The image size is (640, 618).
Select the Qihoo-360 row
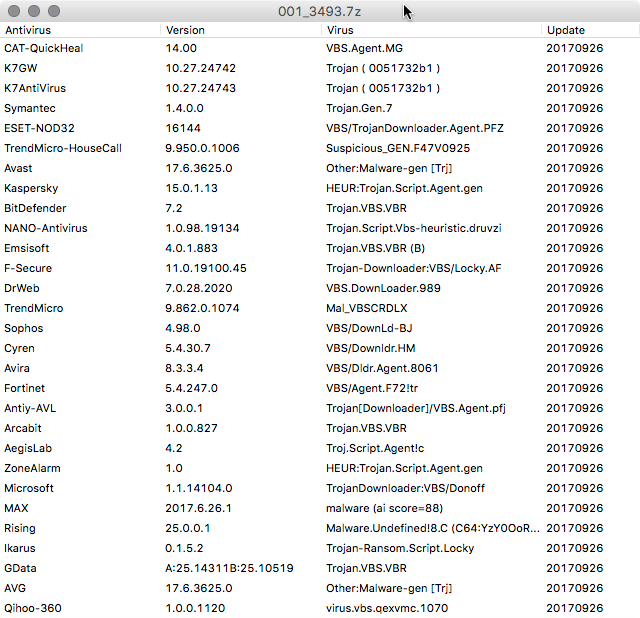tap(320, 608)
